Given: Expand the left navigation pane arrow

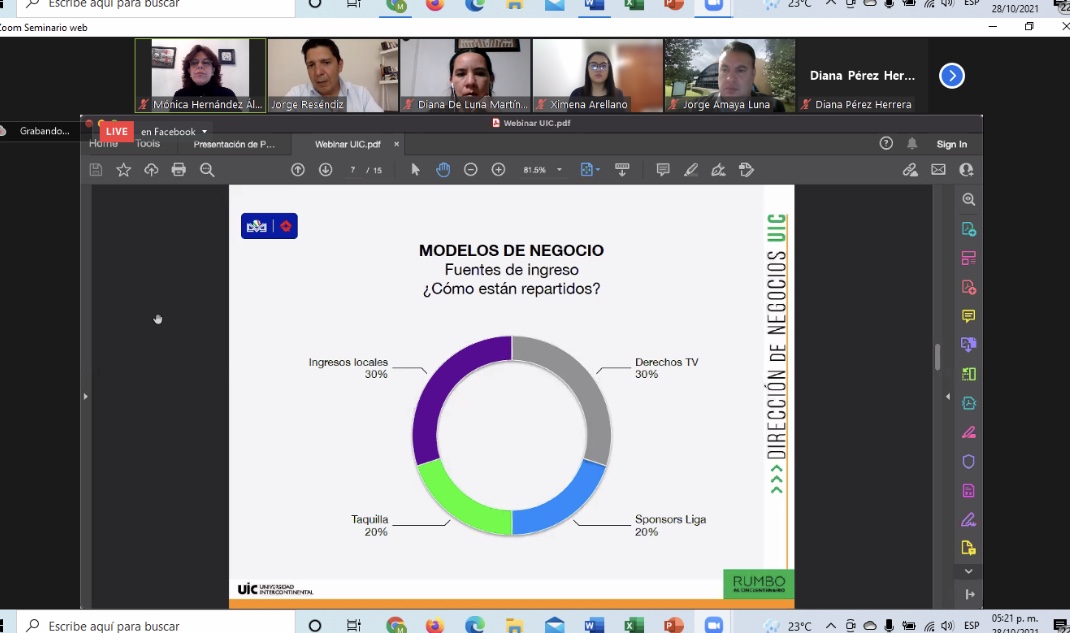Looking at the screenshot, I should 85,396.
